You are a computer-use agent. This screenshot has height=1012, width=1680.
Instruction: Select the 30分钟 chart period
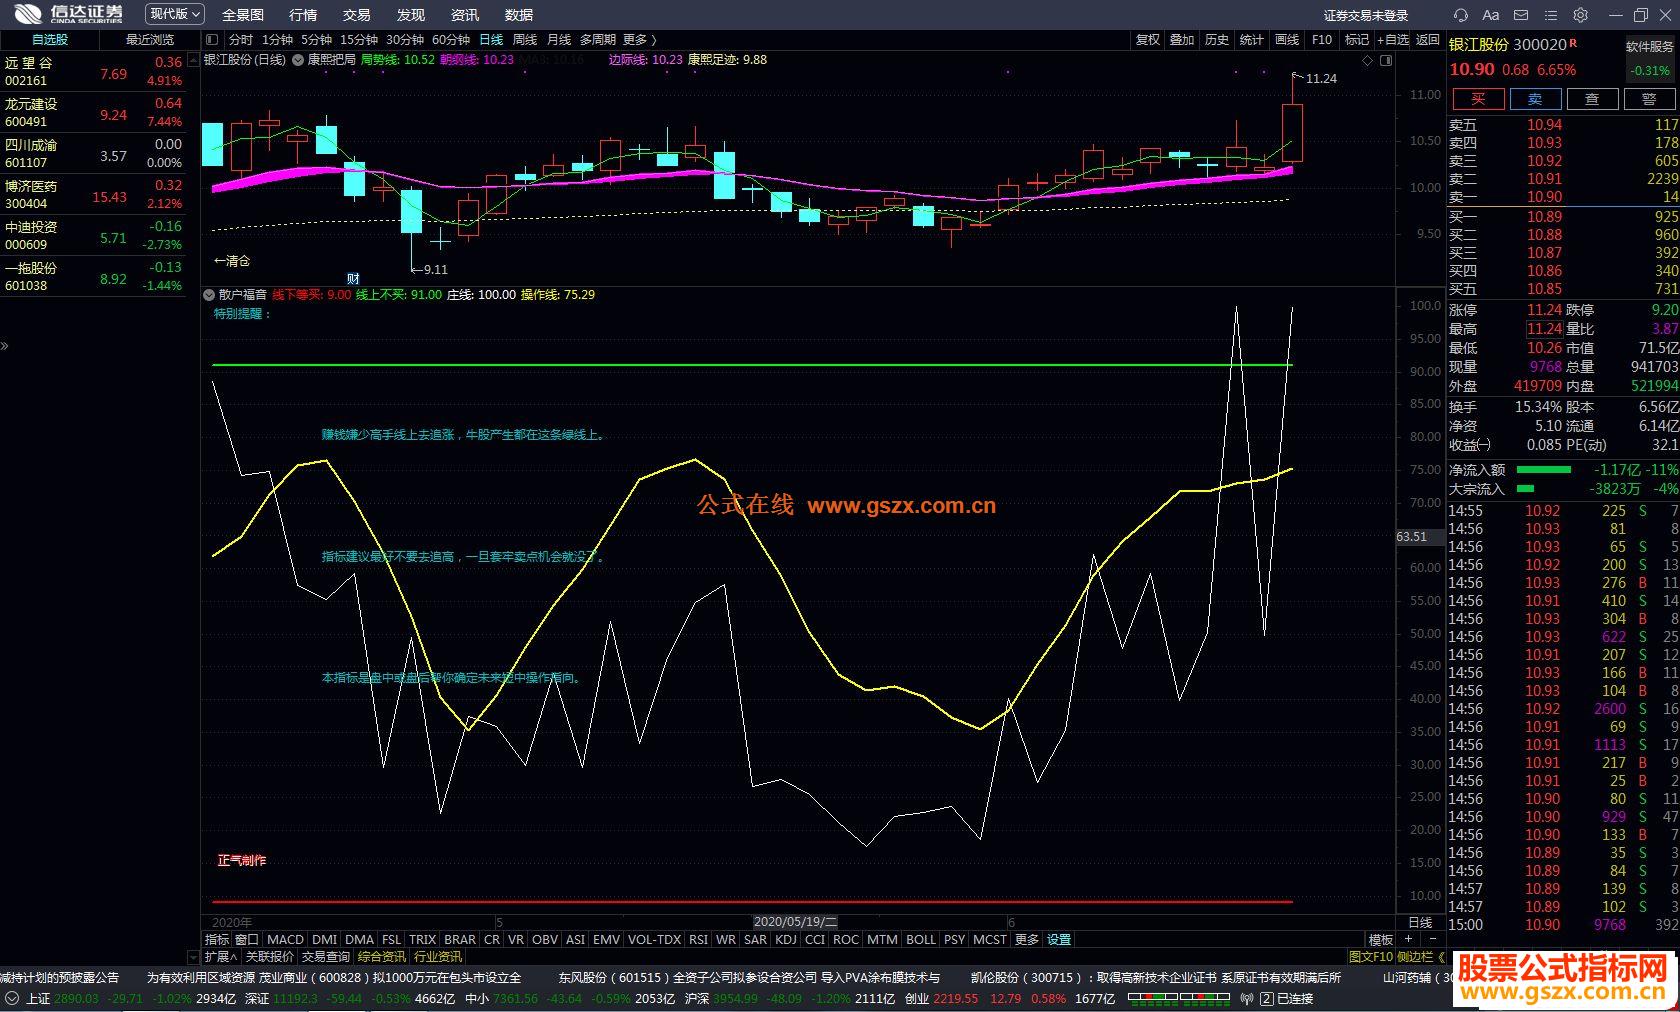pos(405,40)
